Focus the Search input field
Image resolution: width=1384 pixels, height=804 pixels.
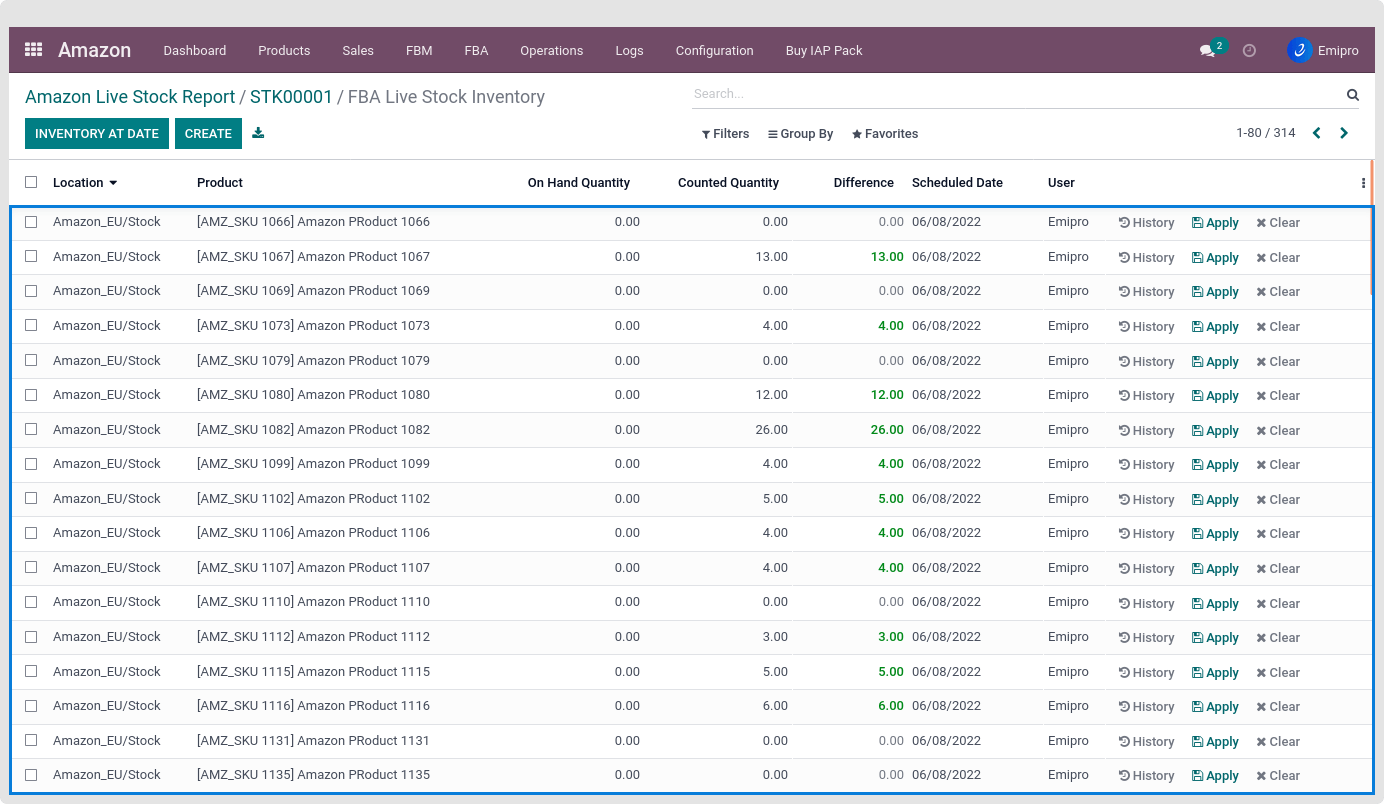tap(1015, 94)
